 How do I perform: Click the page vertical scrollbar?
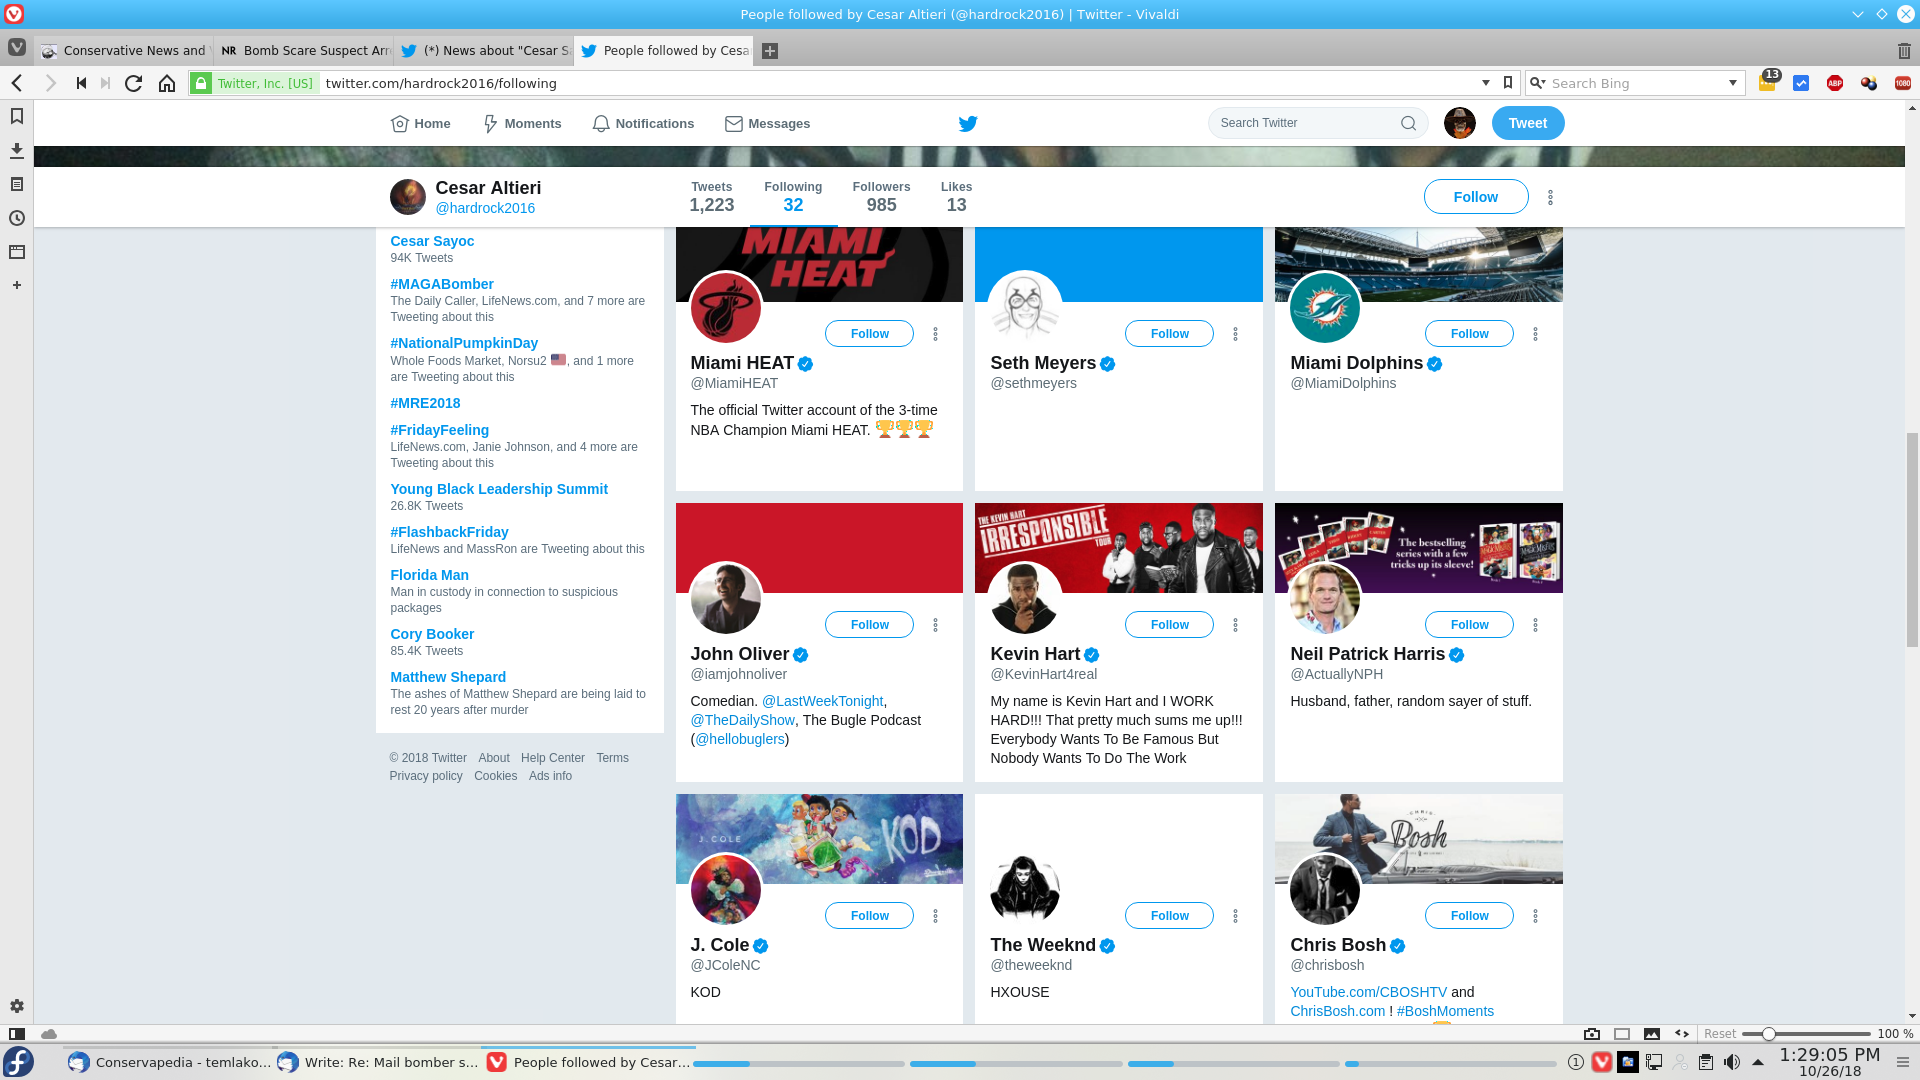(x=1912, y=540)
